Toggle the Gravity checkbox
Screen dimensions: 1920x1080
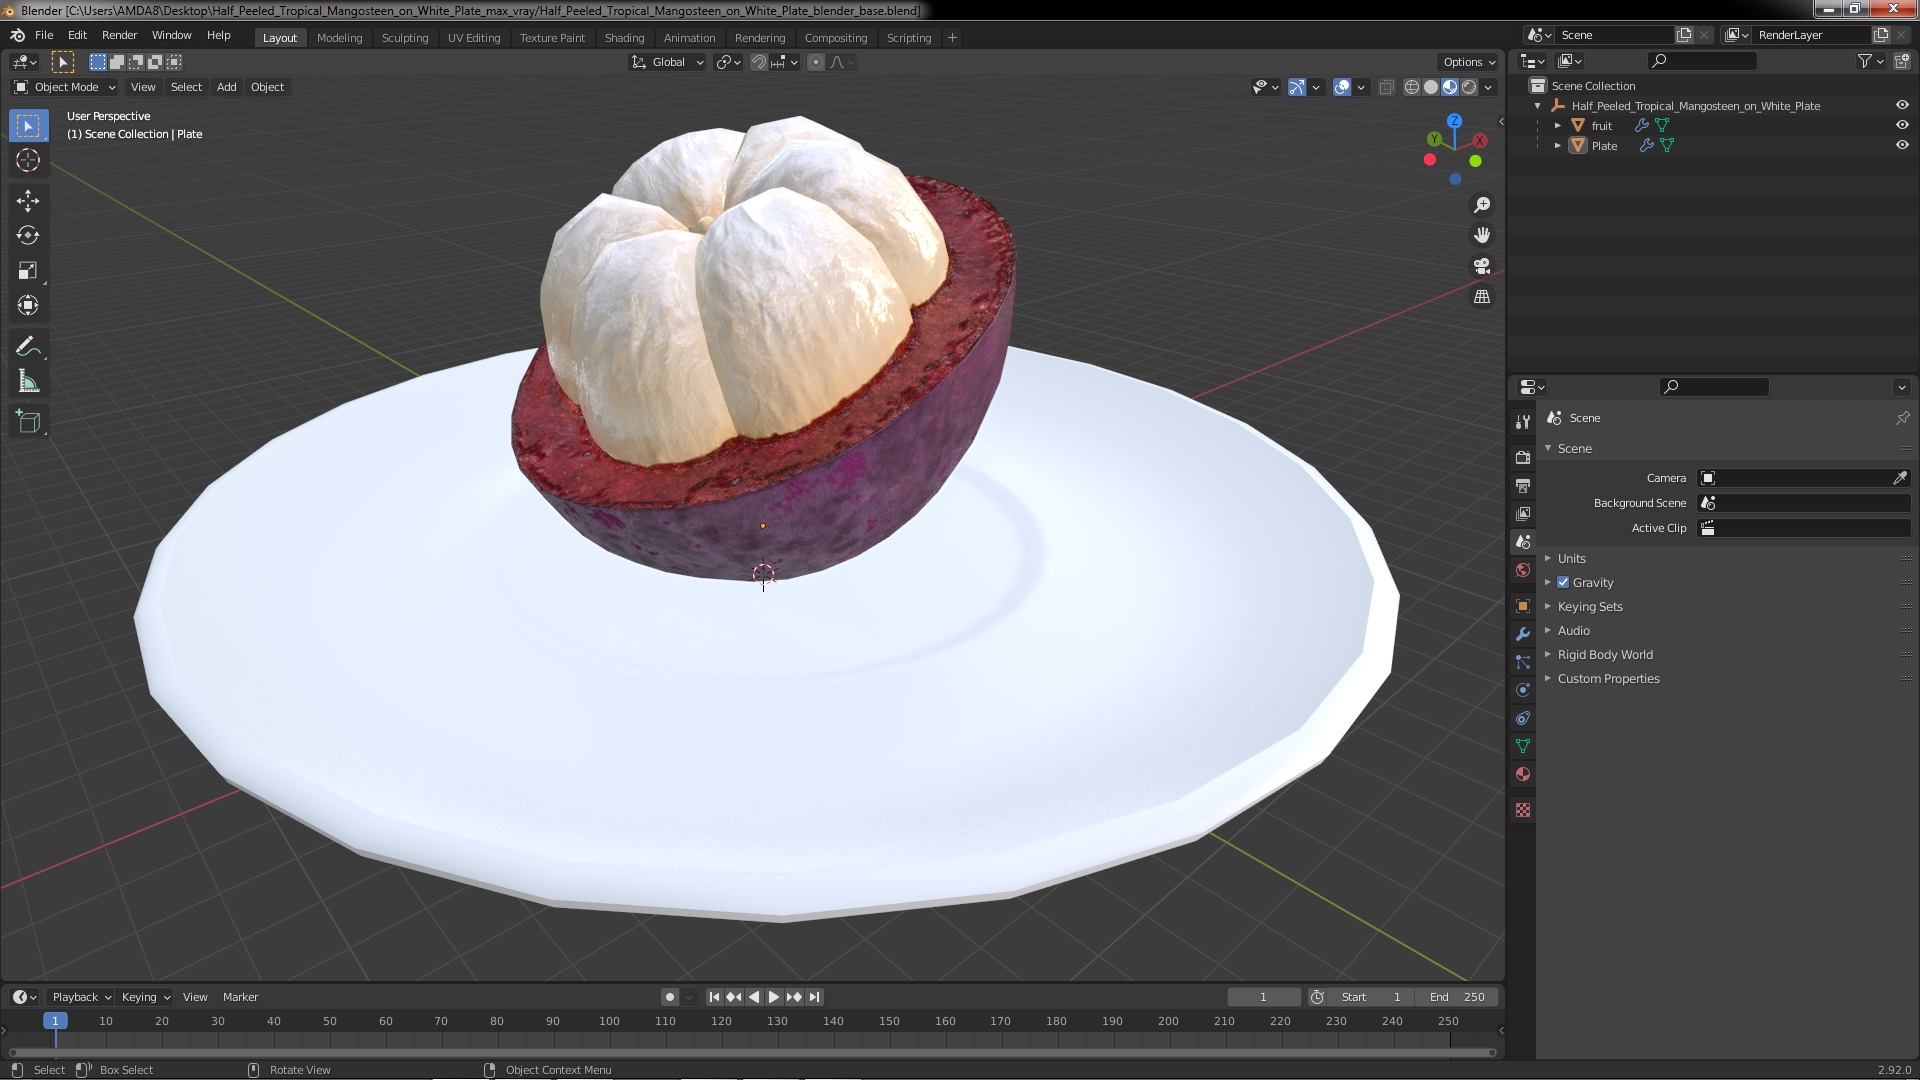(1563, 582)
